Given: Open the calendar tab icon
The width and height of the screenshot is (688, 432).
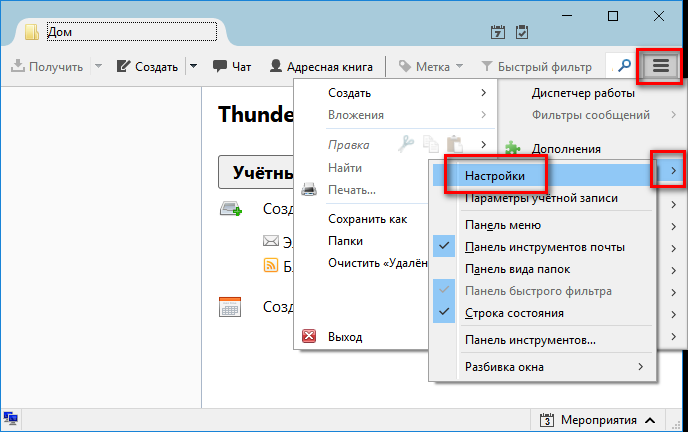Looking at the screenshot, I should (x=498, y=32).
